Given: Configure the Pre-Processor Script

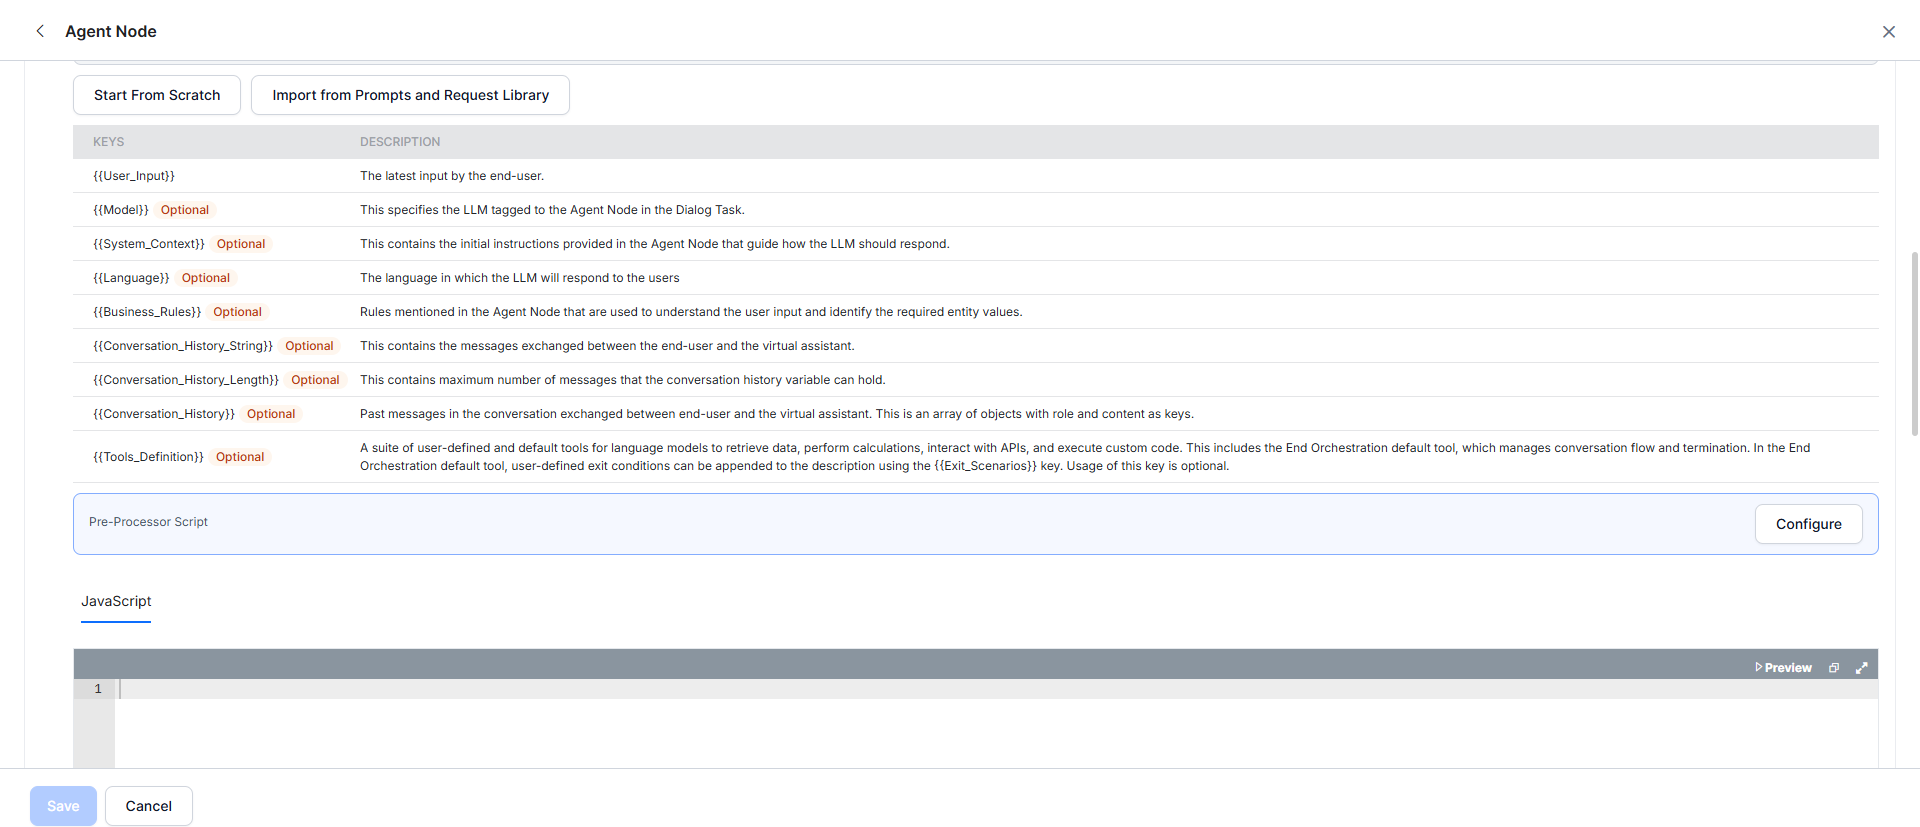Looking at the screenshot, I should tap(1807, 524).
